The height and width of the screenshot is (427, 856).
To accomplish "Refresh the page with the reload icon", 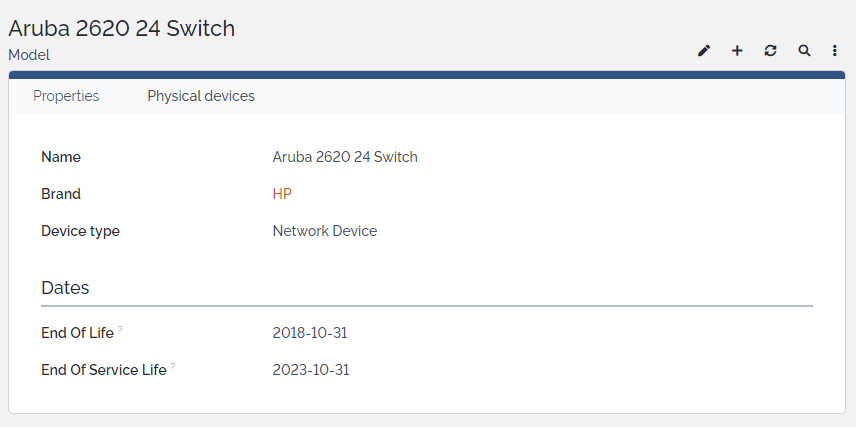I will coord(770,51).
